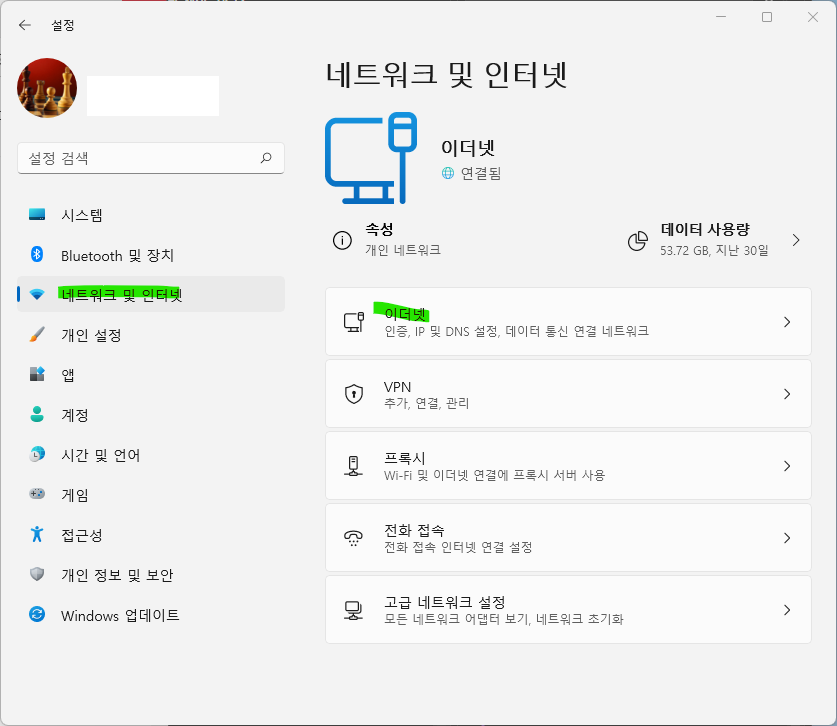Click the gamepad 게임 icon
837x726 pixels.
pos(37,494)
